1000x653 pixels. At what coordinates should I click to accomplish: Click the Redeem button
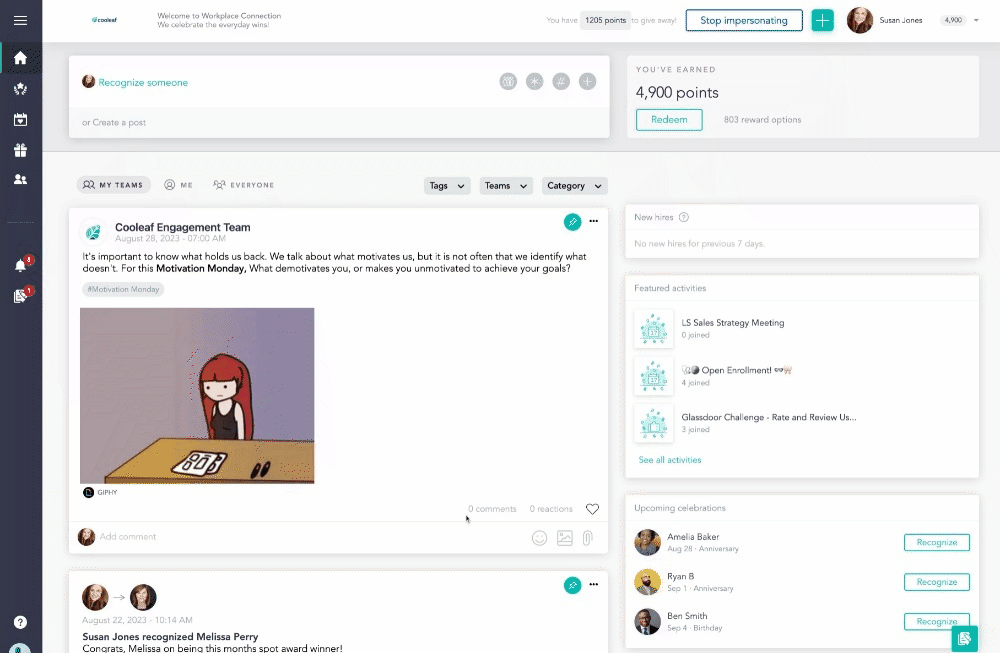point(669,120)
